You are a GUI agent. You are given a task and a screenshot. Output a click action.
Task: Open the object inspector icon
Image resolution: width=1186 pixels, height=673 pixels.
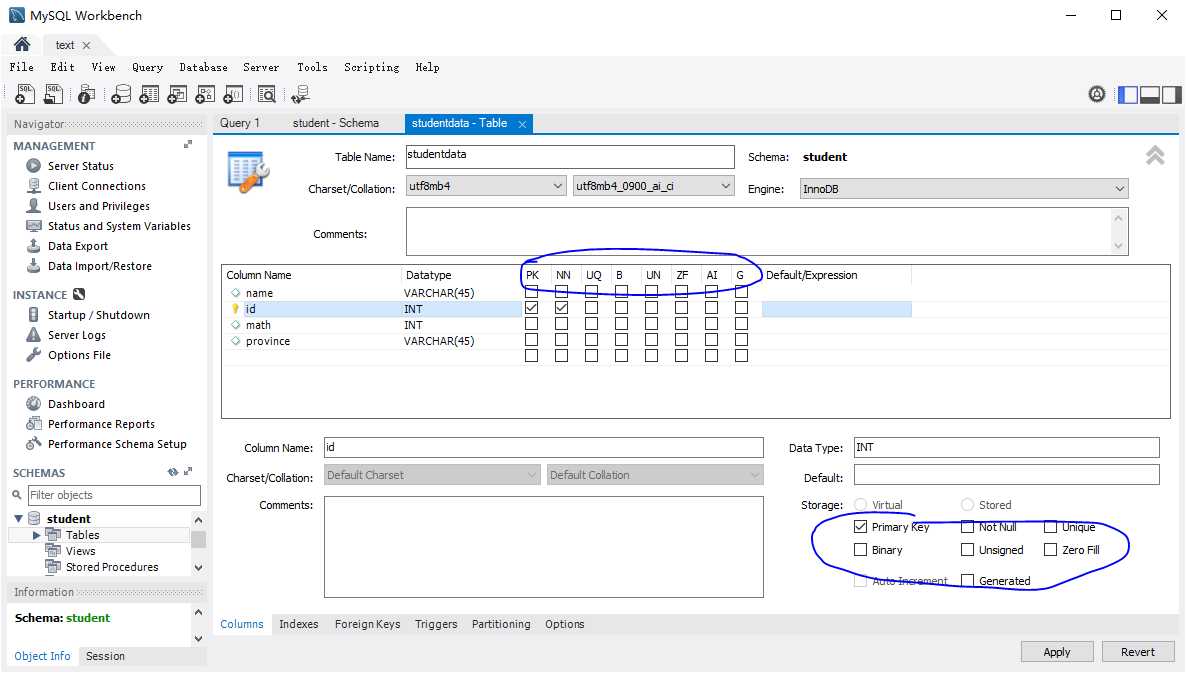[86, 95]
